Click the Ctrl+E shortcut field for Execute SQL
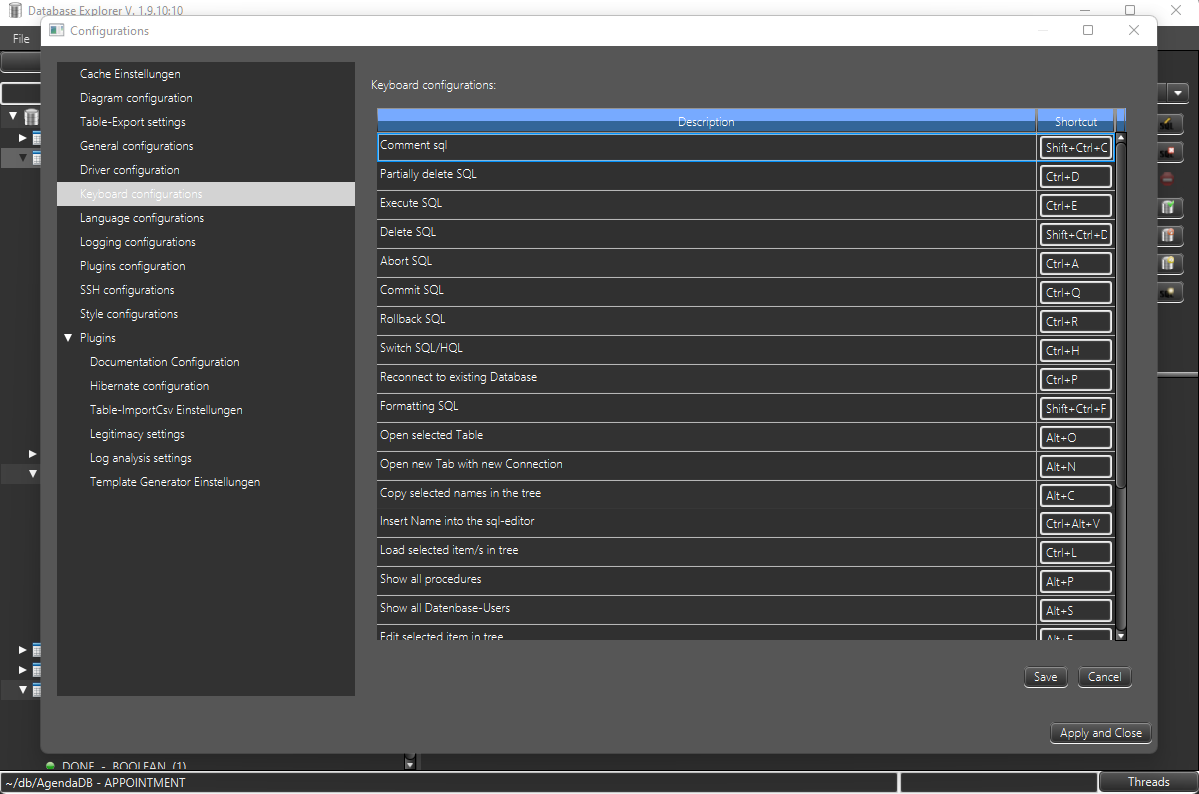 click(x=1075, y=206)
